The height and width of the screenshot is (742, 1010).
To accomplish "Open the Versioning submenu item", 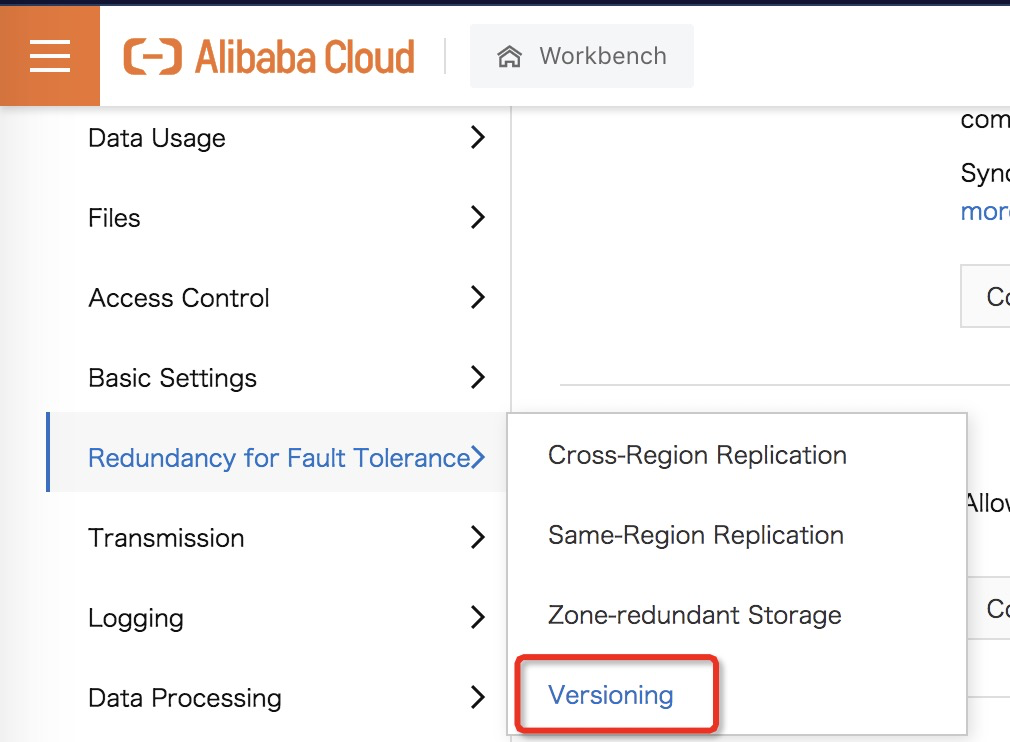I will pos(611,695).
